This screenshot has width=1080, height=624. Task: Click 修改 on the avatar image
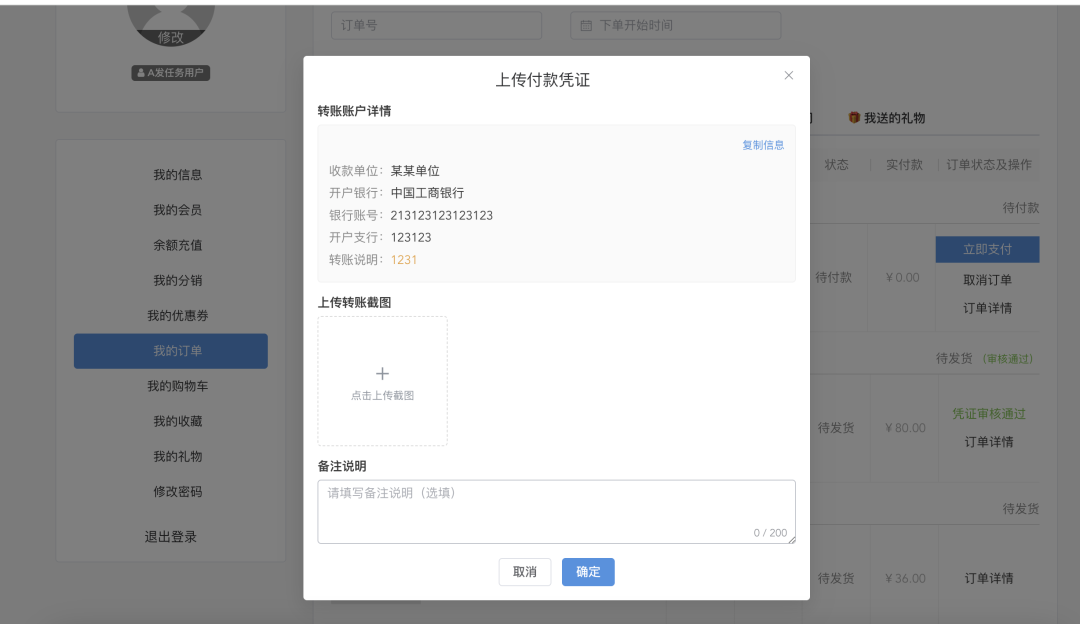[x=171, y=37]
